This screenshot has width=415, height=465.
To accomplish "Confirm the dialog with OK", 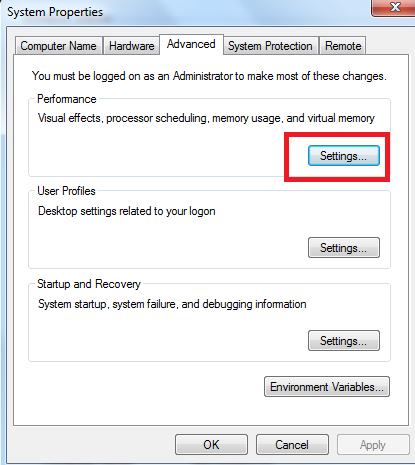I will coord(211,445).
